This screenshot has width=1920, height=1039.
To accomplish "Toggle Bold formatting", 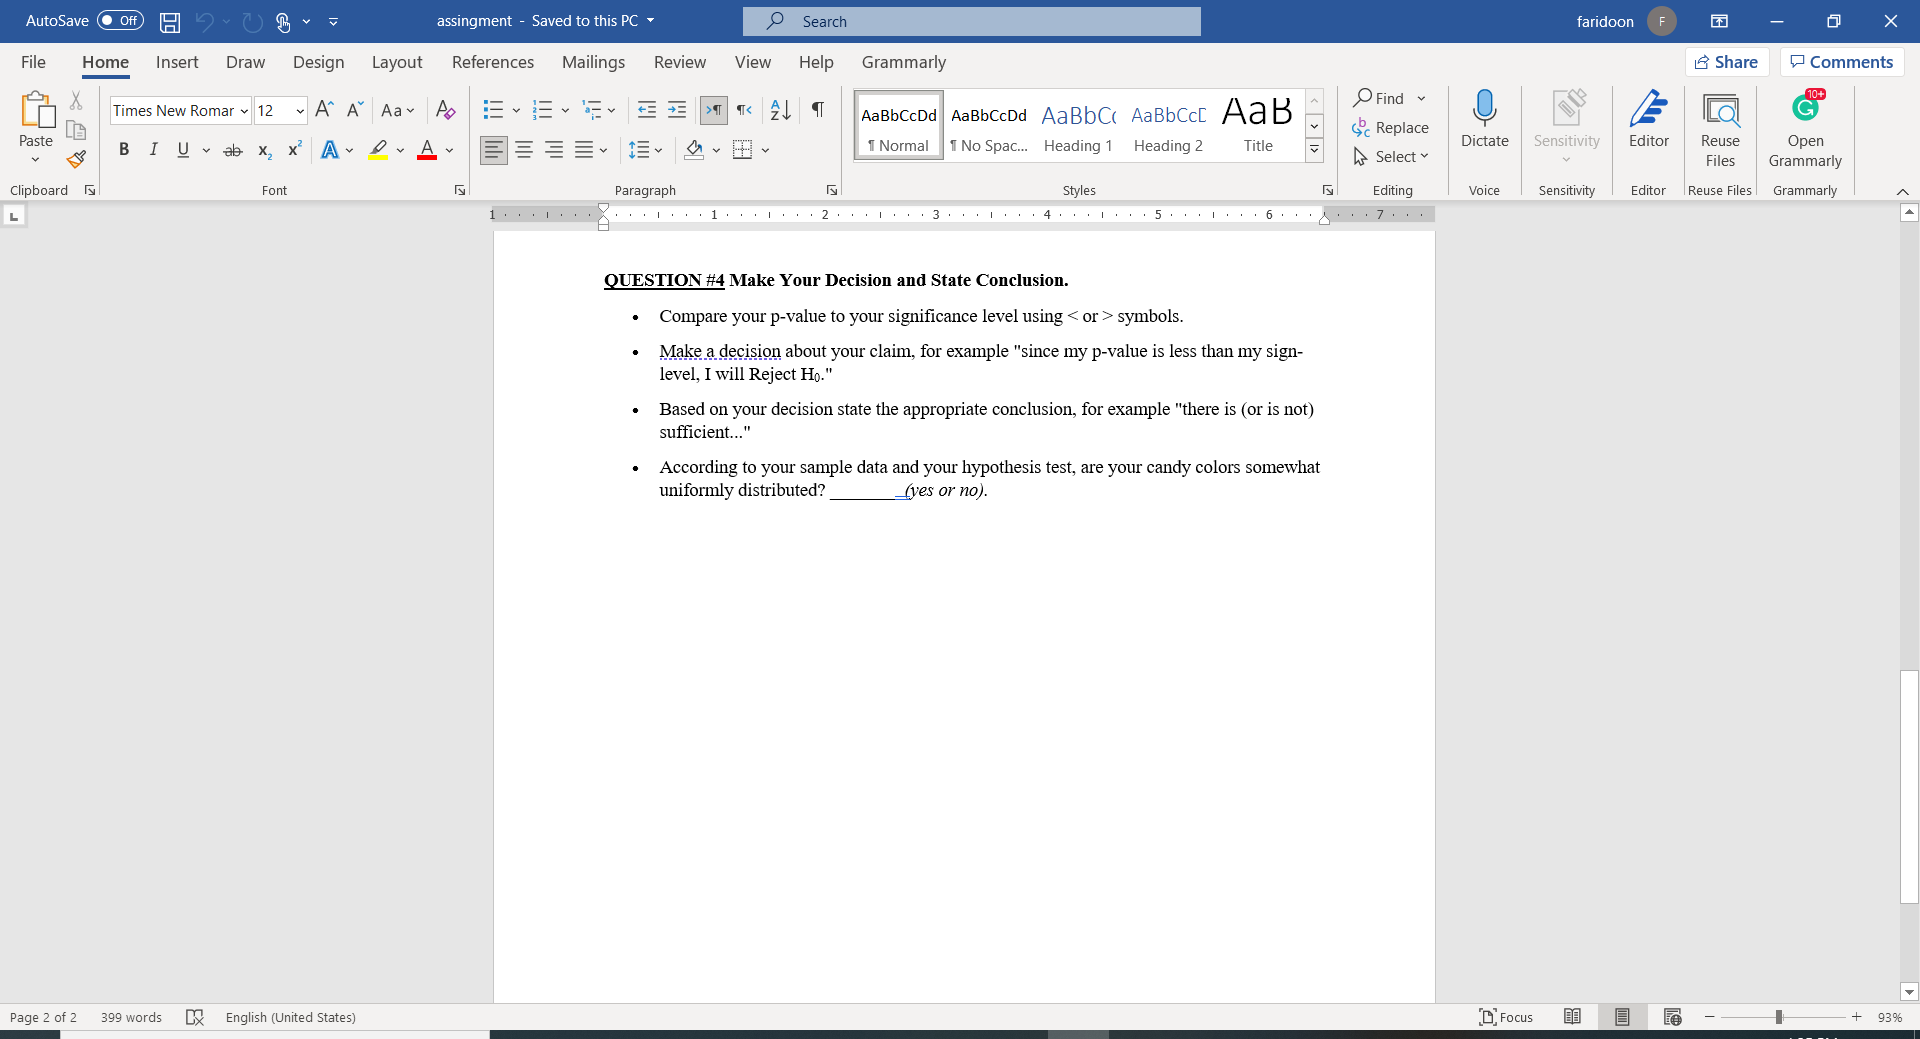I will coord(124,150).
